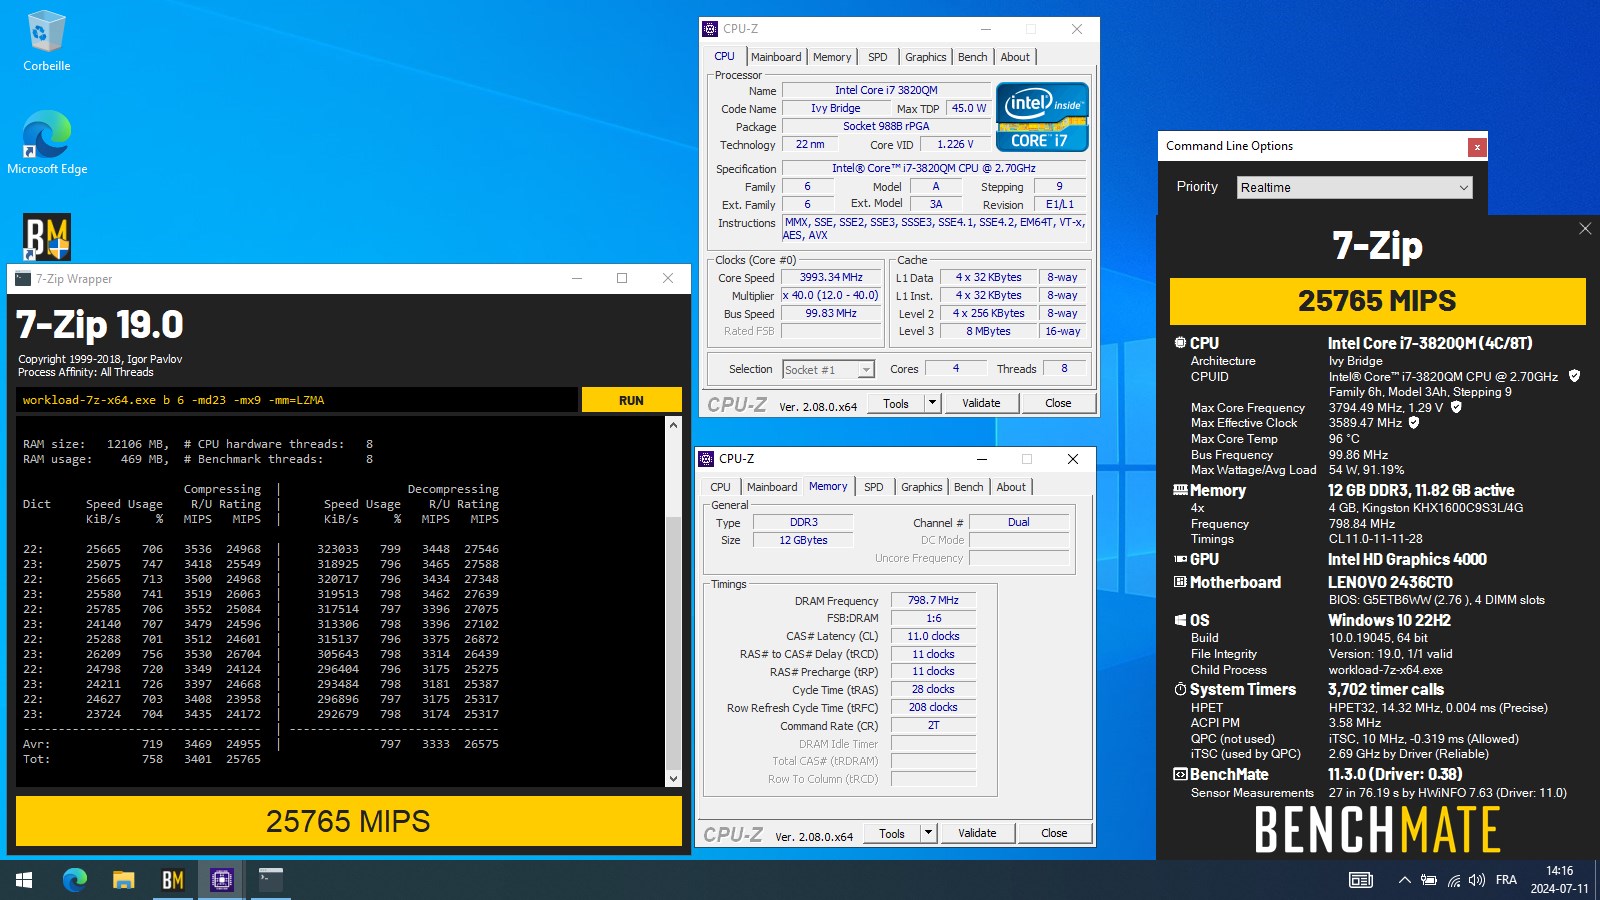The image size is (1600, 900).
Task: Switch to CPU-Z via taskbar icon
Action: (222, 880)
